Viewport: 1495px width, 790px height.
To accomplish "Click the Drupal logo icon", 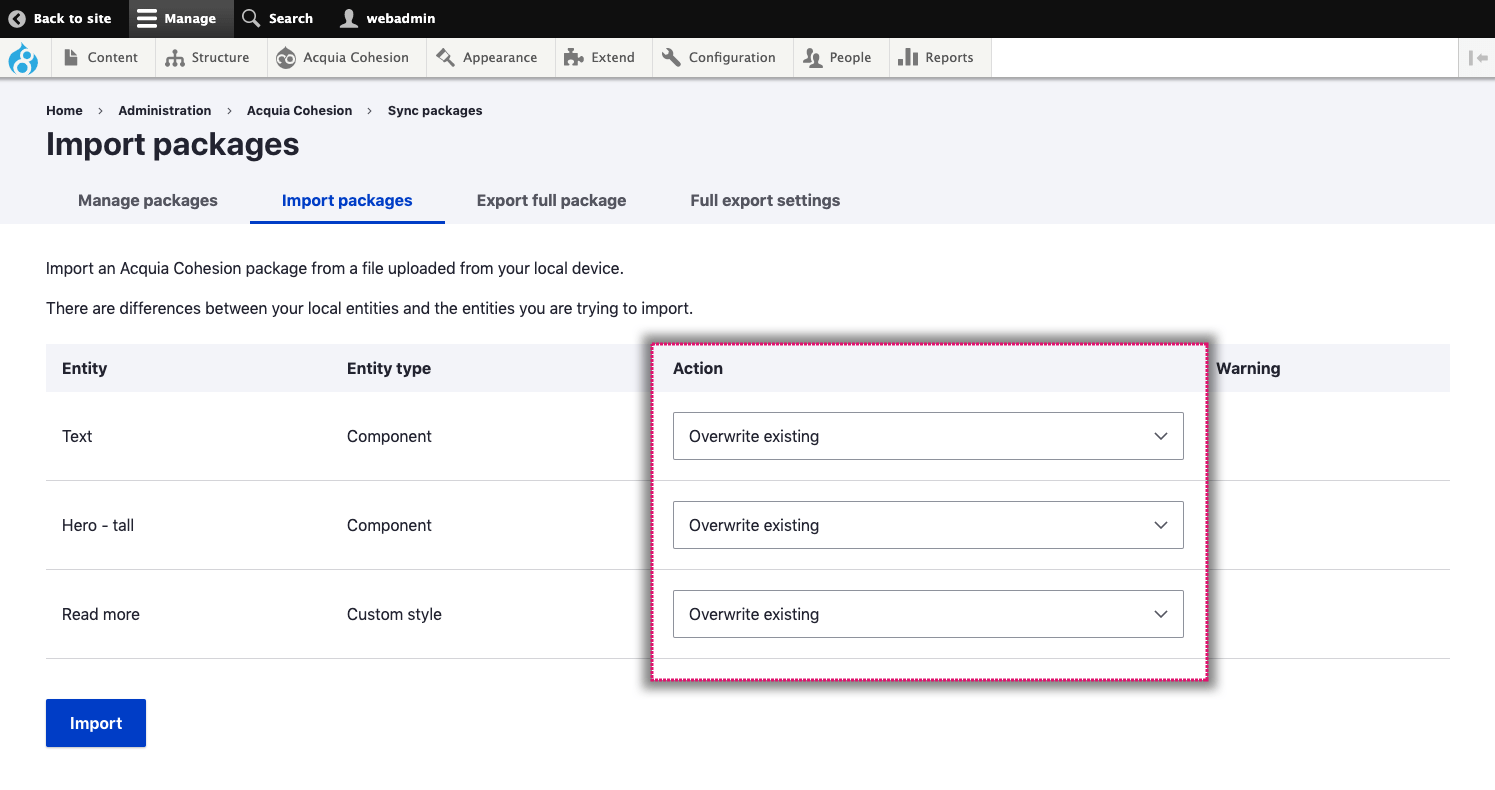I will (x=23, y=59).
